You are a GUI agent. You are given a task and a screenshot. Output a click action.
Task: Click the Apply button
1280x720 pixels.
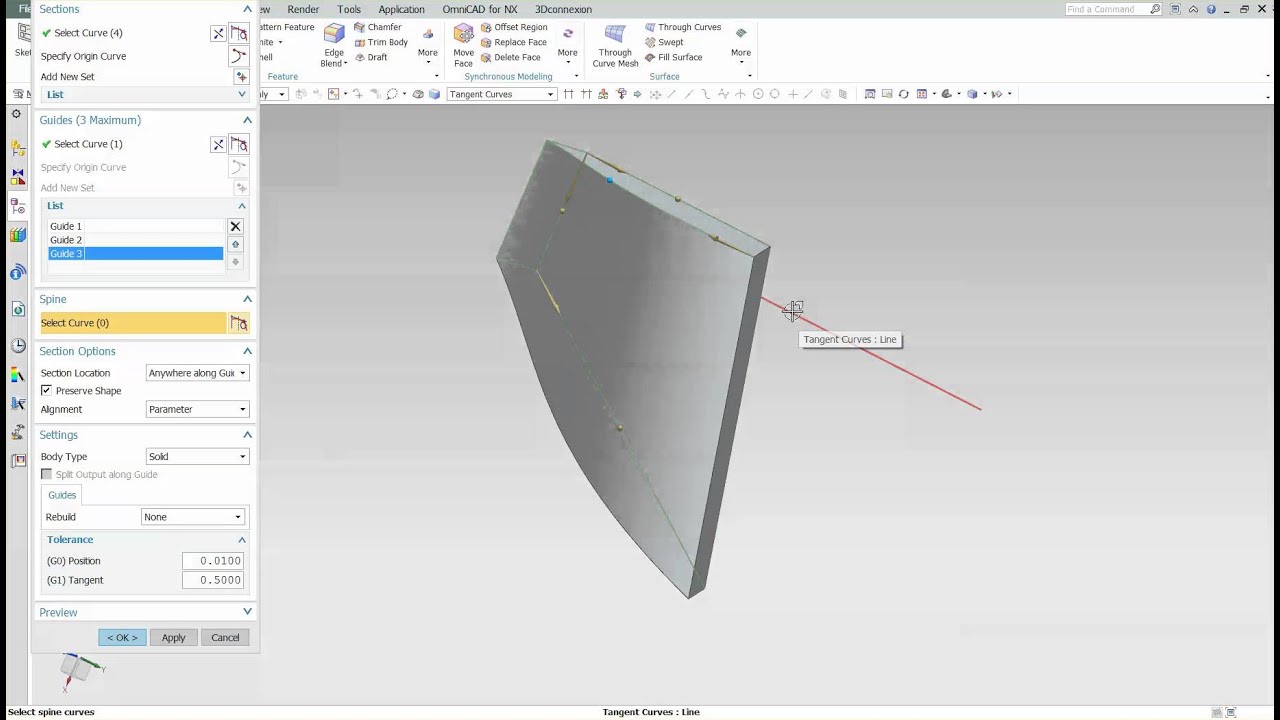[x=173, y=638]
